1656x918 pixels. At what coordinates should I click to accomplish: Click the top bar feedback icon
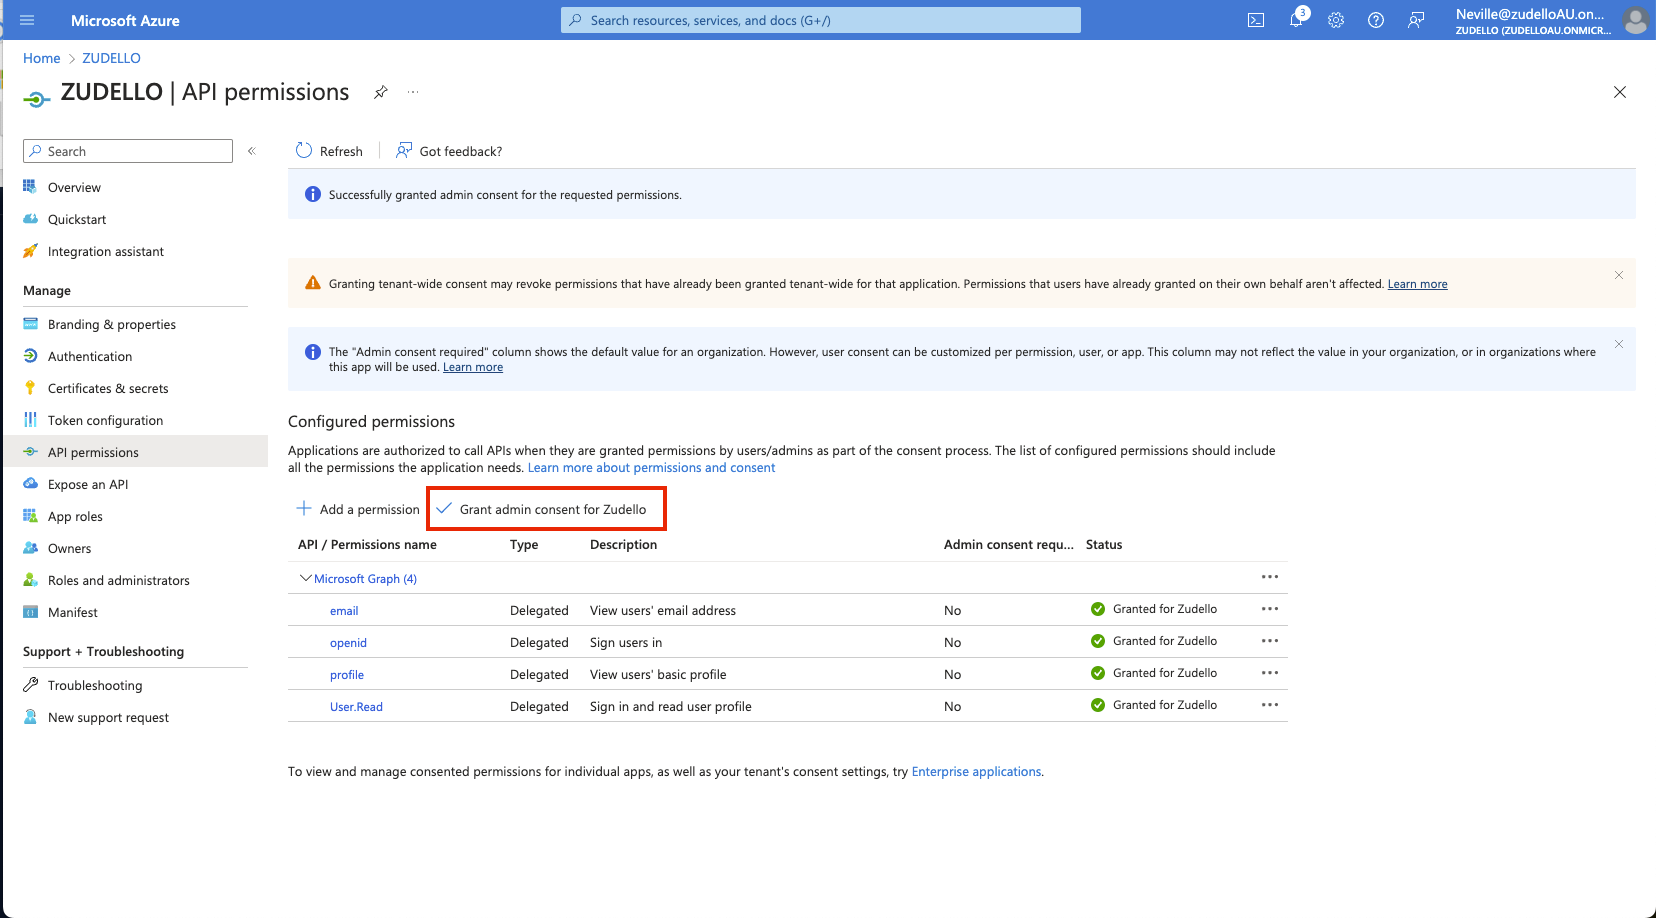tap(1416, 20)
